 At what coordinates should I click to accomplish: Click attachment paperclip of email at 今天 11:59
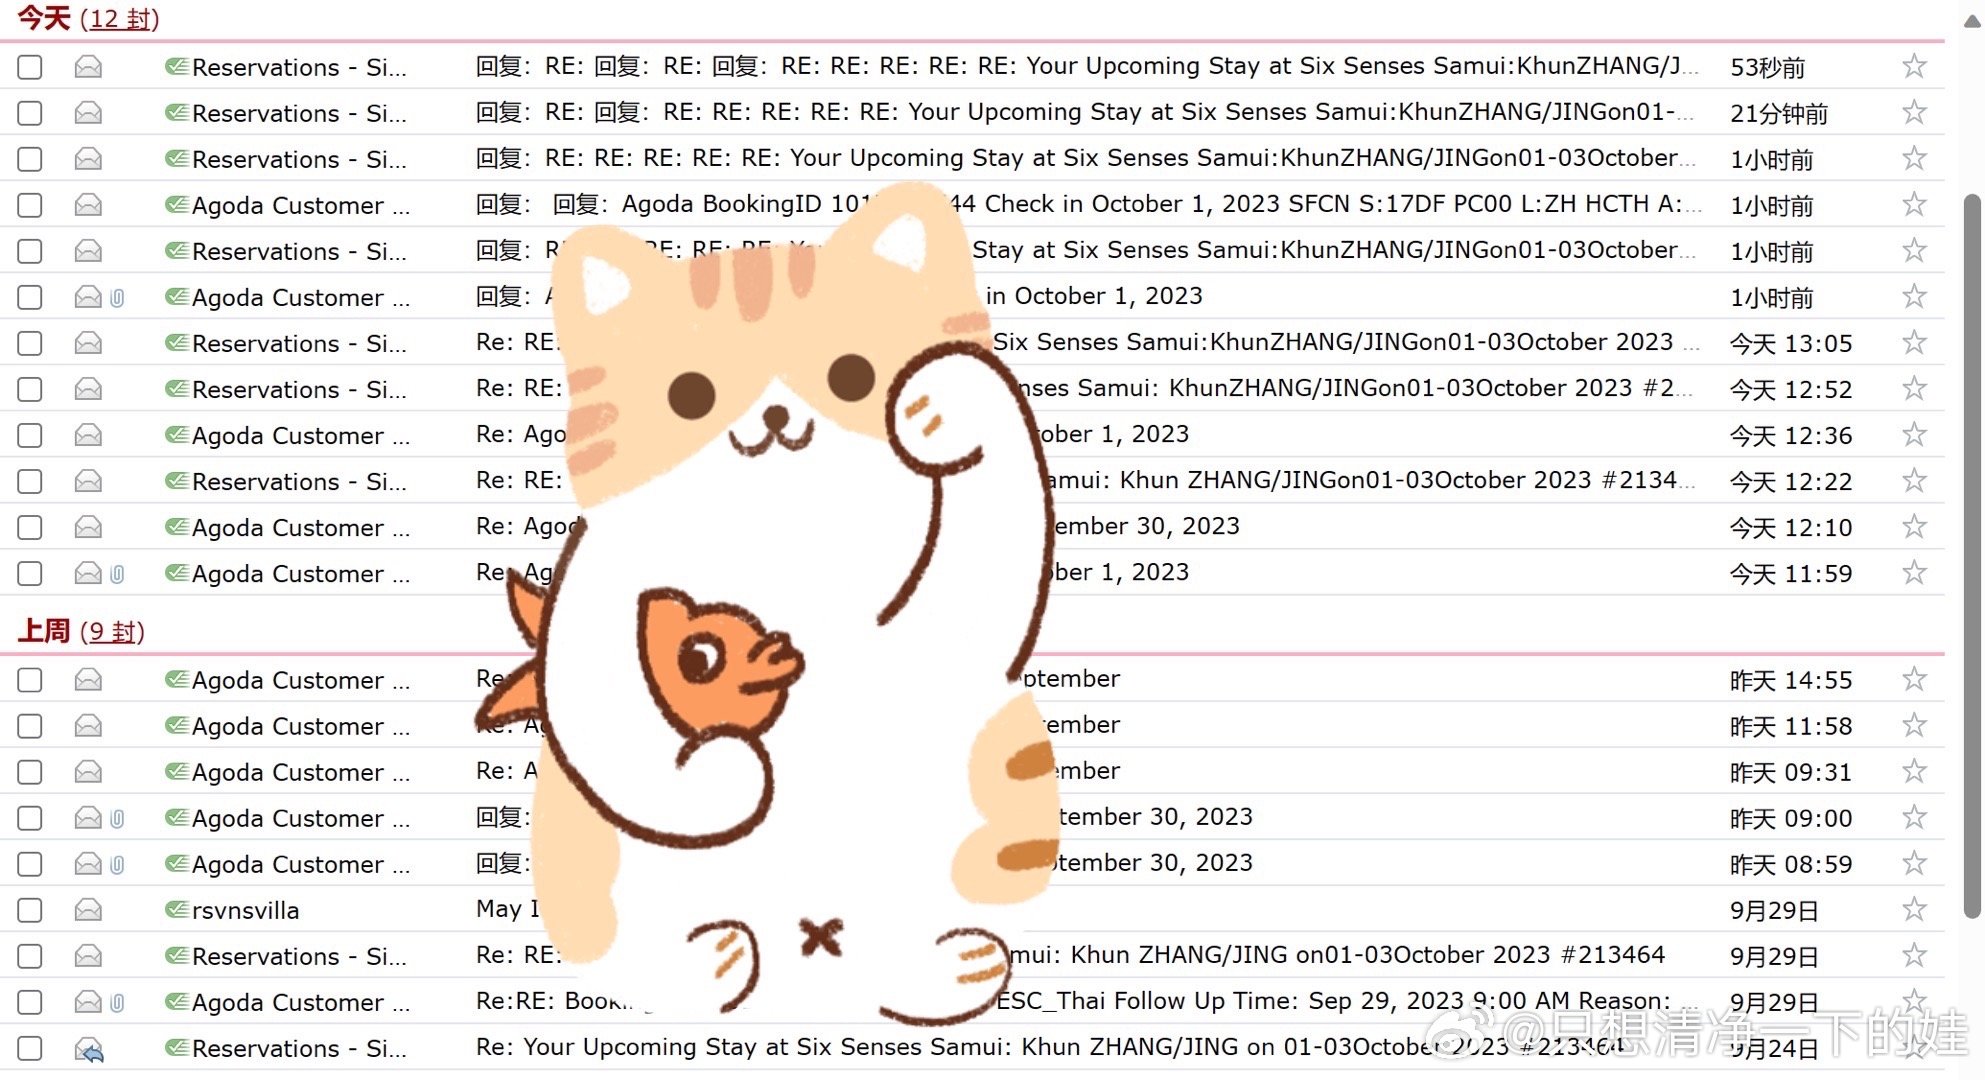(117, 574)
